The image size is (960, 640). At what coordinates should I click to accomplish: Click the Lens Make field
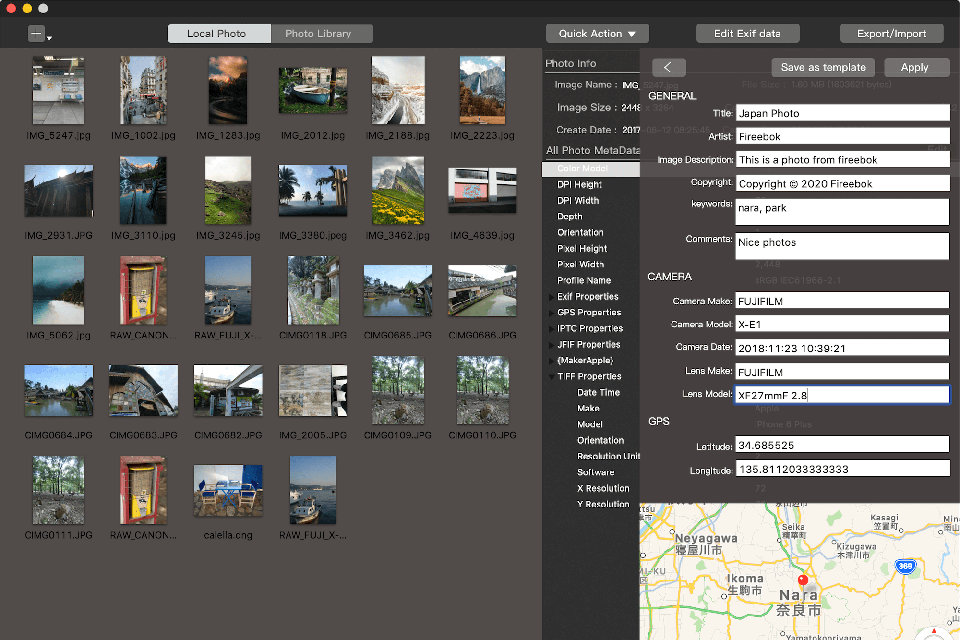coord(842,371)
